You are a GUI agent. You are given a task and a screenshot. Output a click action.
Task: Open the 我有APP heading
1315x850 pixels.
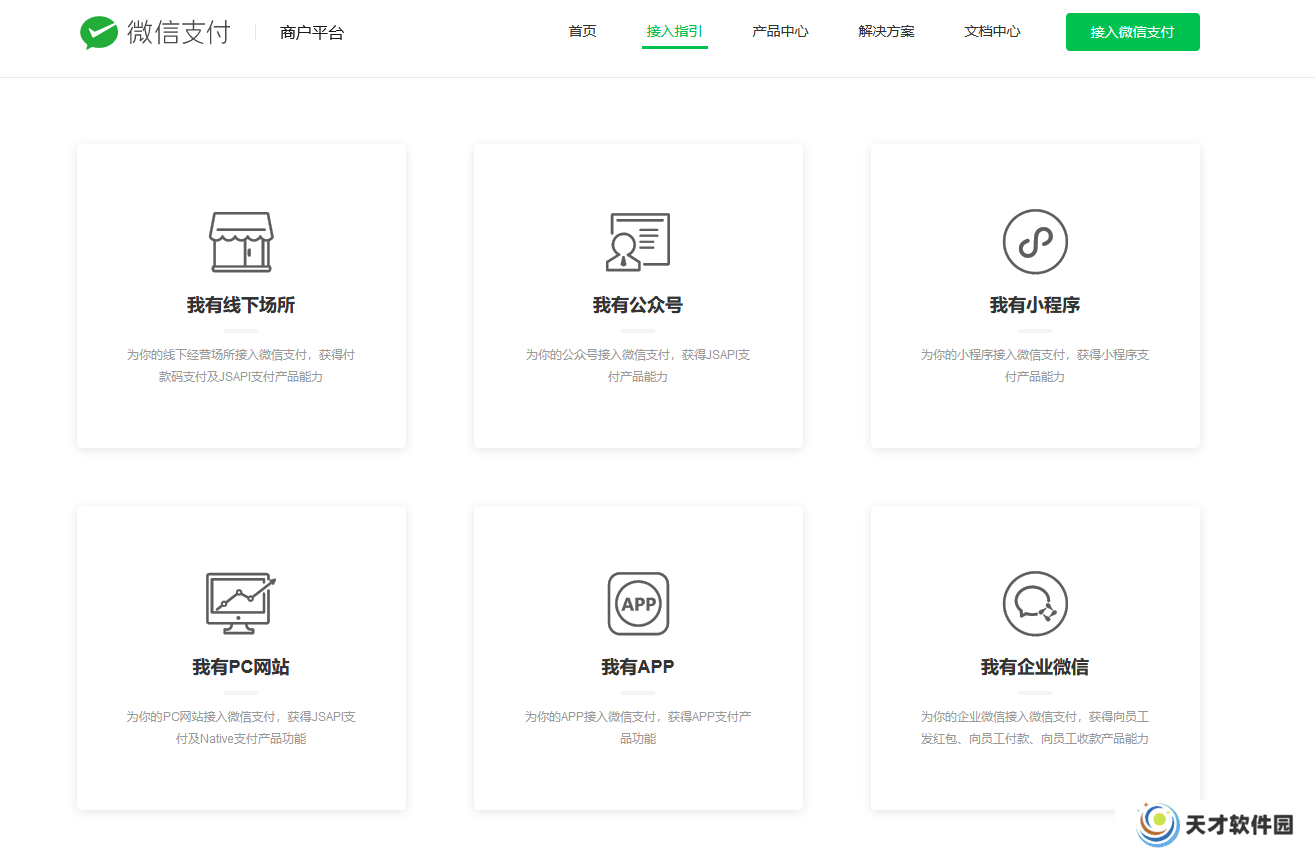(x=638, y=667)
